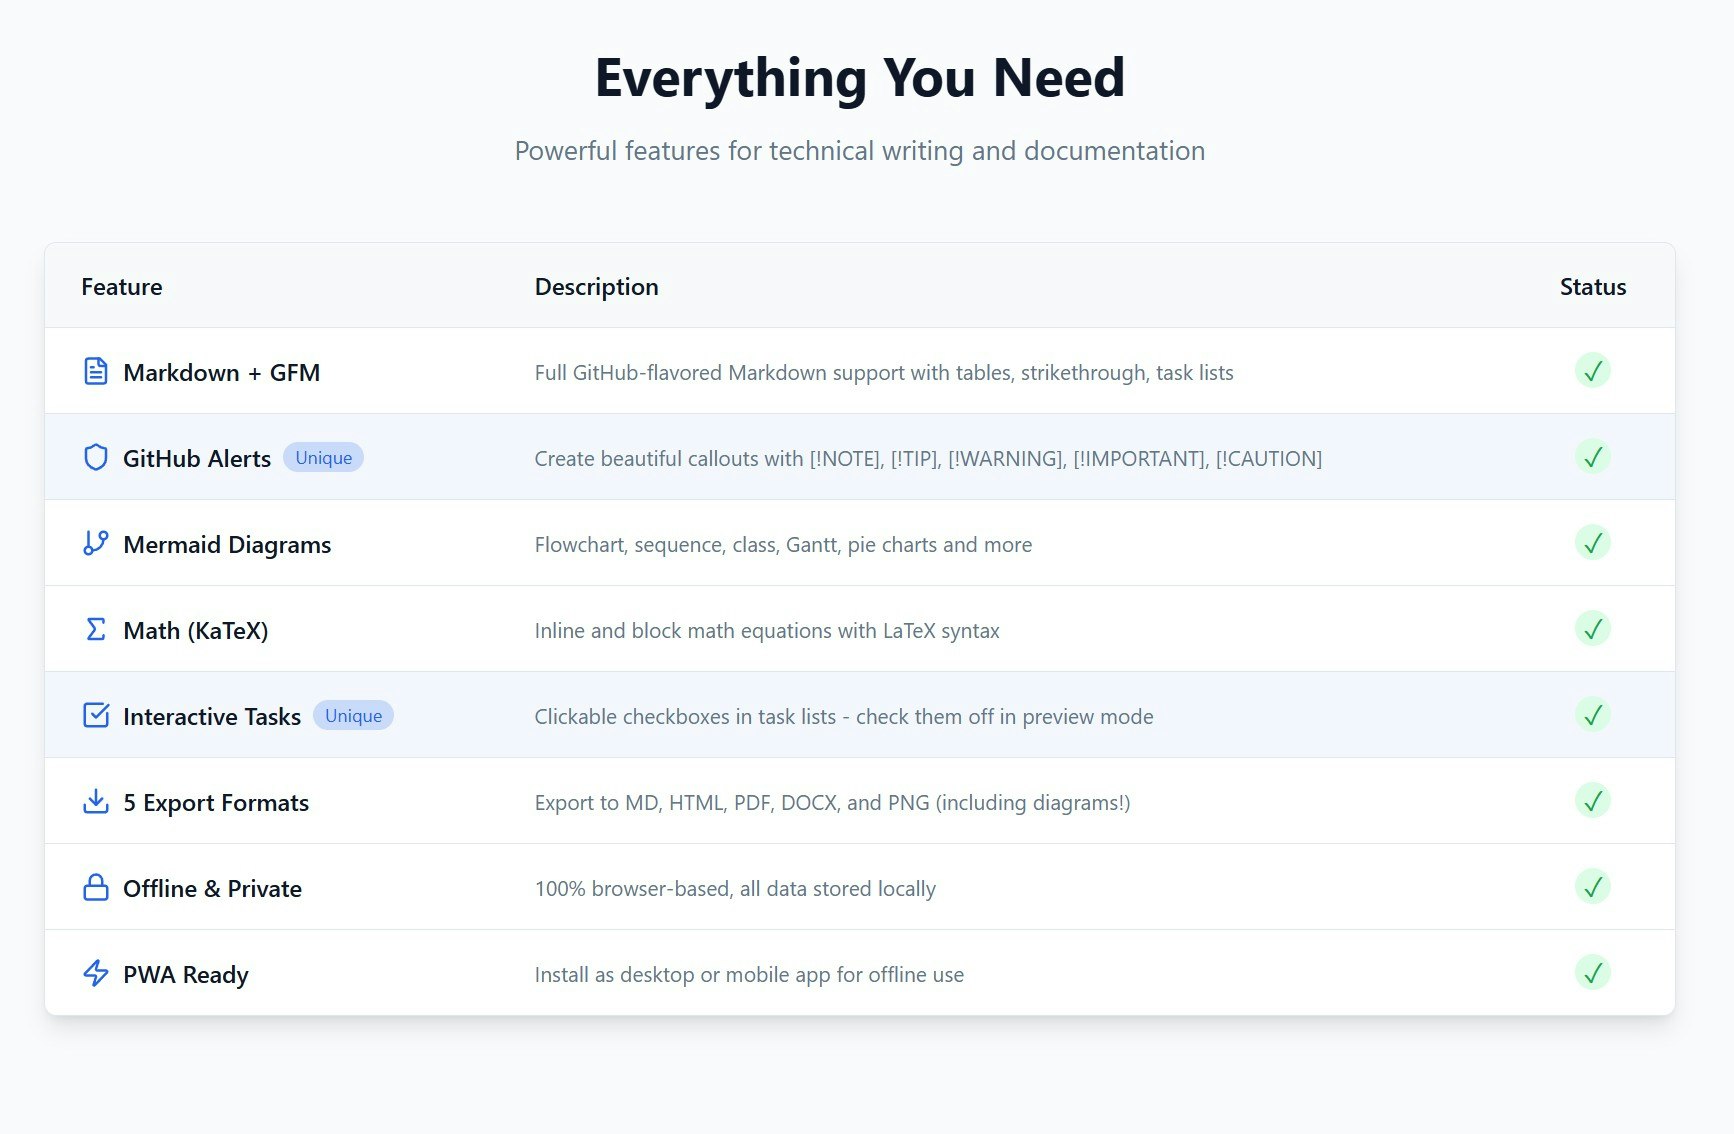Click the green check status for GitHub Alerts
Screen dimensions: 1734x1134
coord(1592,457)
